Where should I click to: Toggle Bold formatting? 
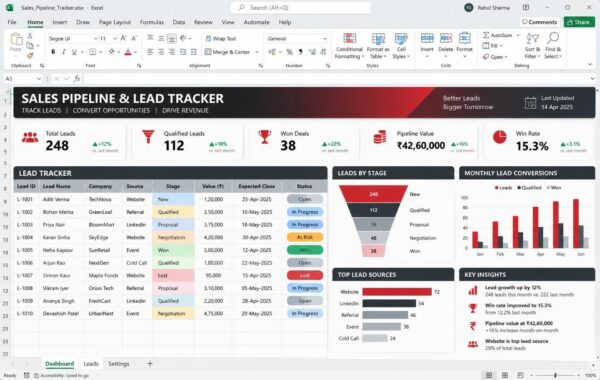pyautogui.click(x=53, y=52)
